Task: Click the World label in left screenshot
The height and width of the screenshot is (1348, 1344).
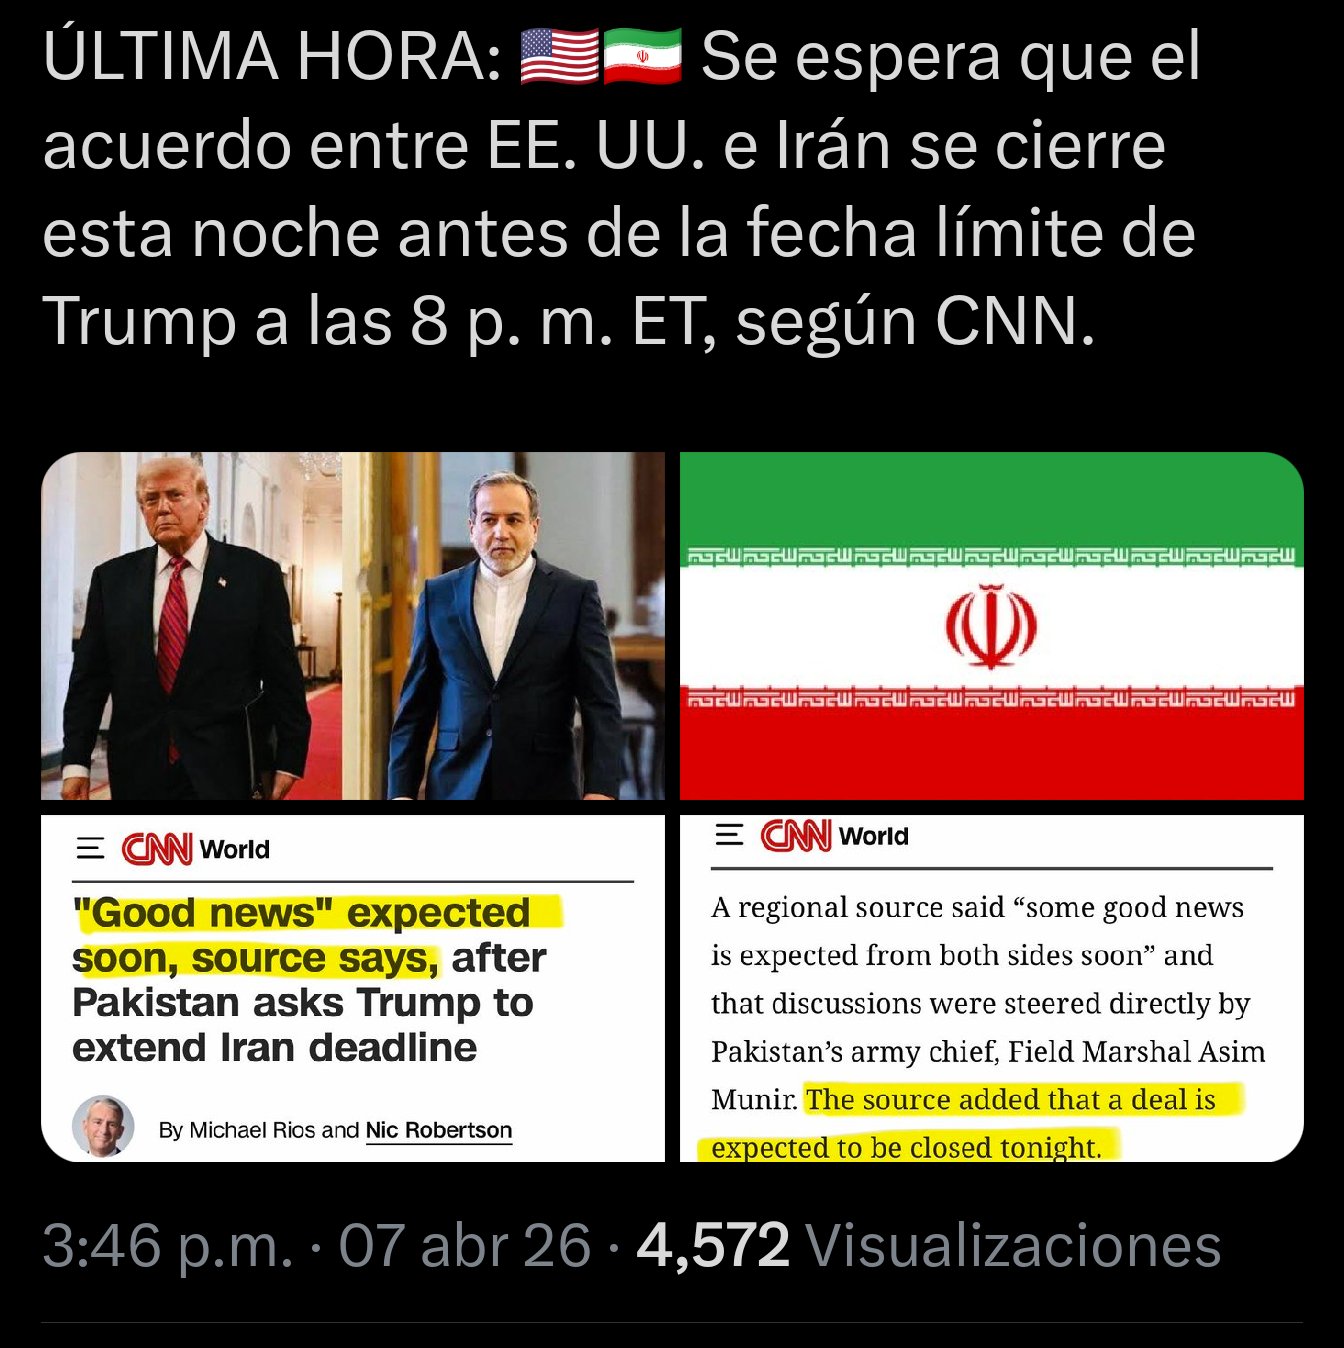Action: (235, 850)
